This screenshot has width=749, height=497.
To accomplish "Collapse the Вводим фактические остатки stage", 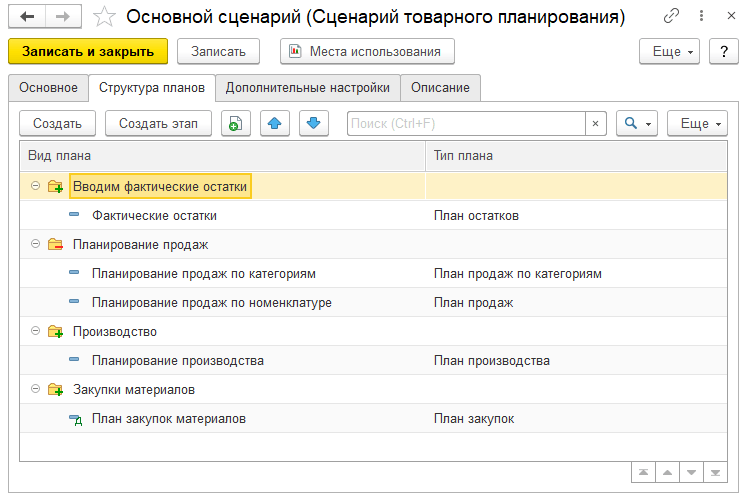I will (35, 186).
